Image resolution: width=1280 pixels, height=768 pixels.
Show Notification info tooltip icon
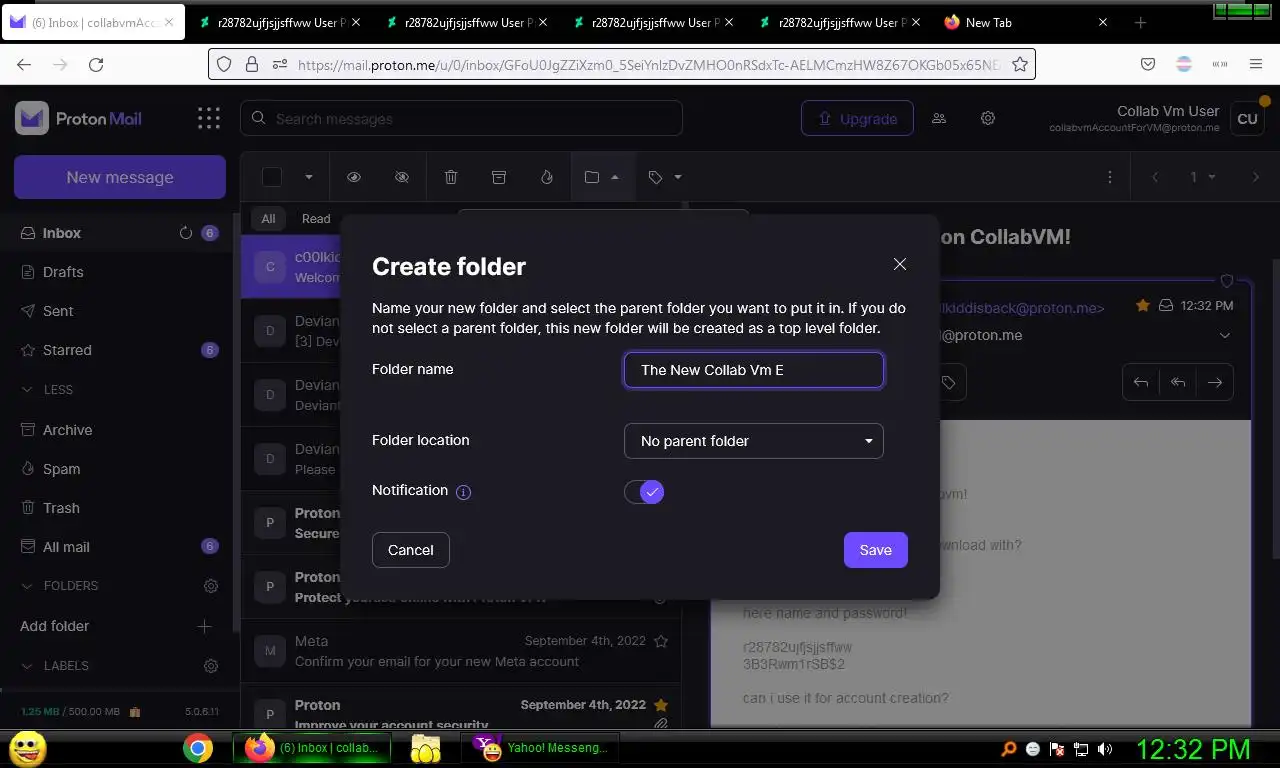coord(463,492)
